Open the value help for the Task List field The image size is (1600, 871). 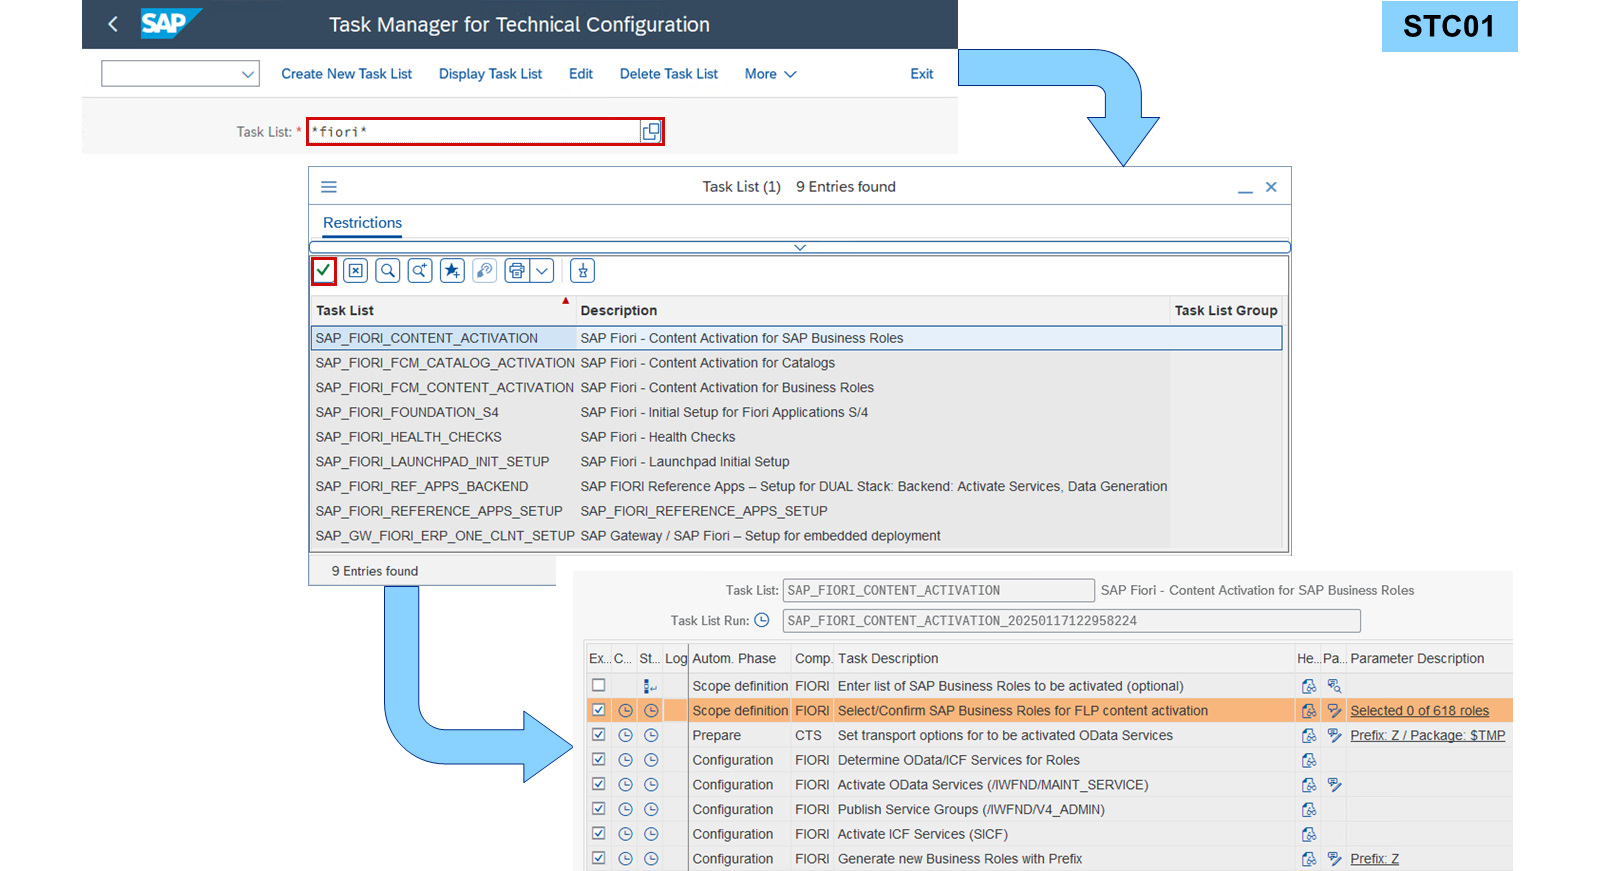click(651, 131)
